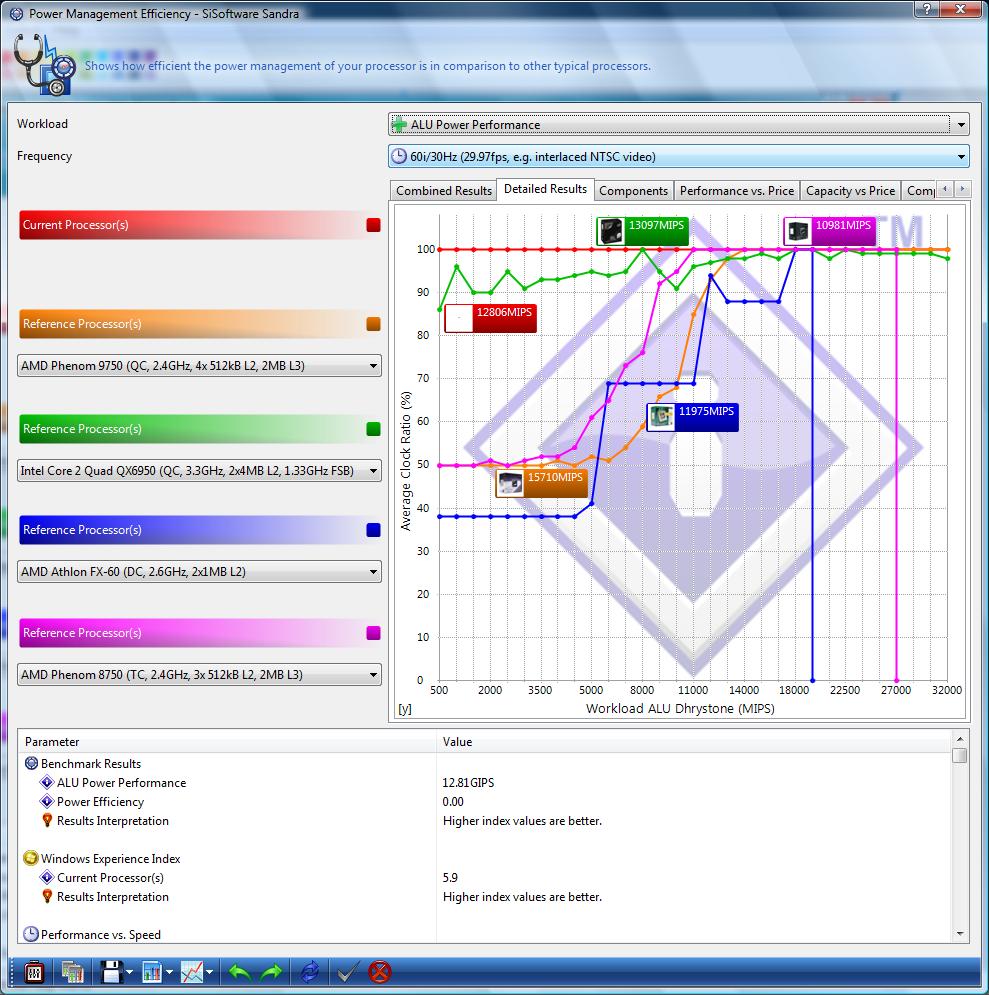Click the bar chart type icon
This screenshot has height=995, width=989.
coord(152,972)
